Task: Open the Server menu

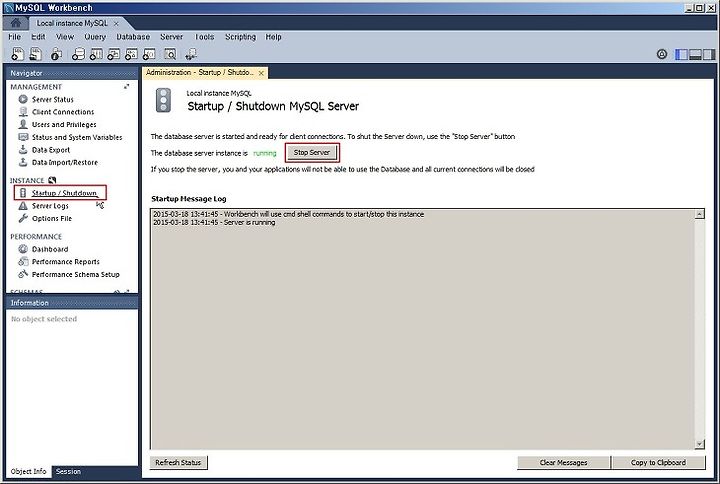Action: (x=172, y=37)
